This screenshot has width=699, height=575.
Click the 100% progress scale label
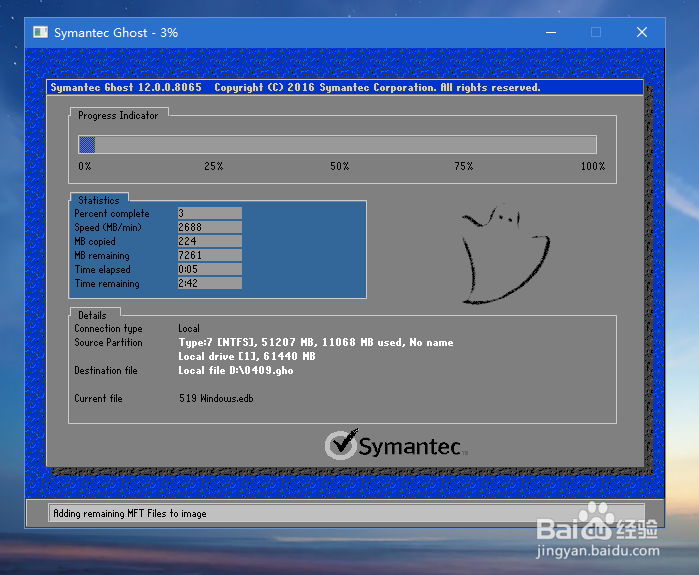point(593,166)
